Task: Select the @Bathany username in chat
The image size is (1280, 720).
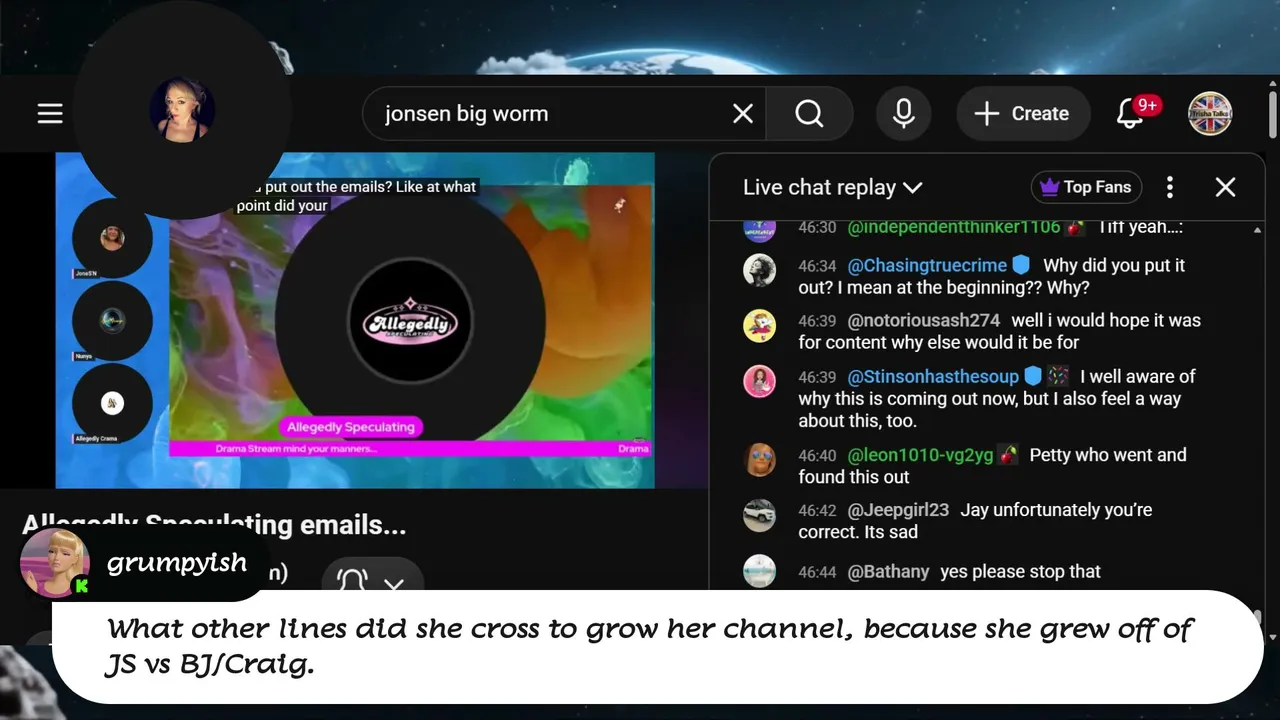Action: [888, 572]
